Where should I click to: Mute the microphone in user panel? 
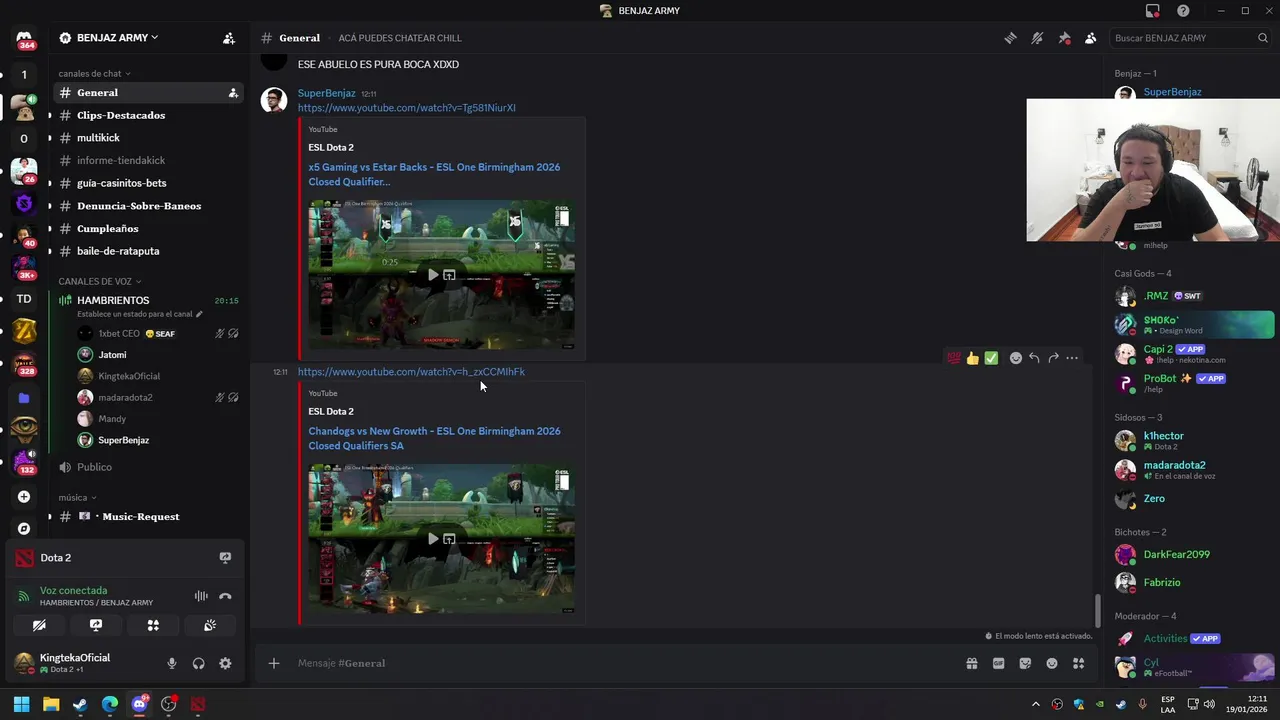(x=172, y=663)
